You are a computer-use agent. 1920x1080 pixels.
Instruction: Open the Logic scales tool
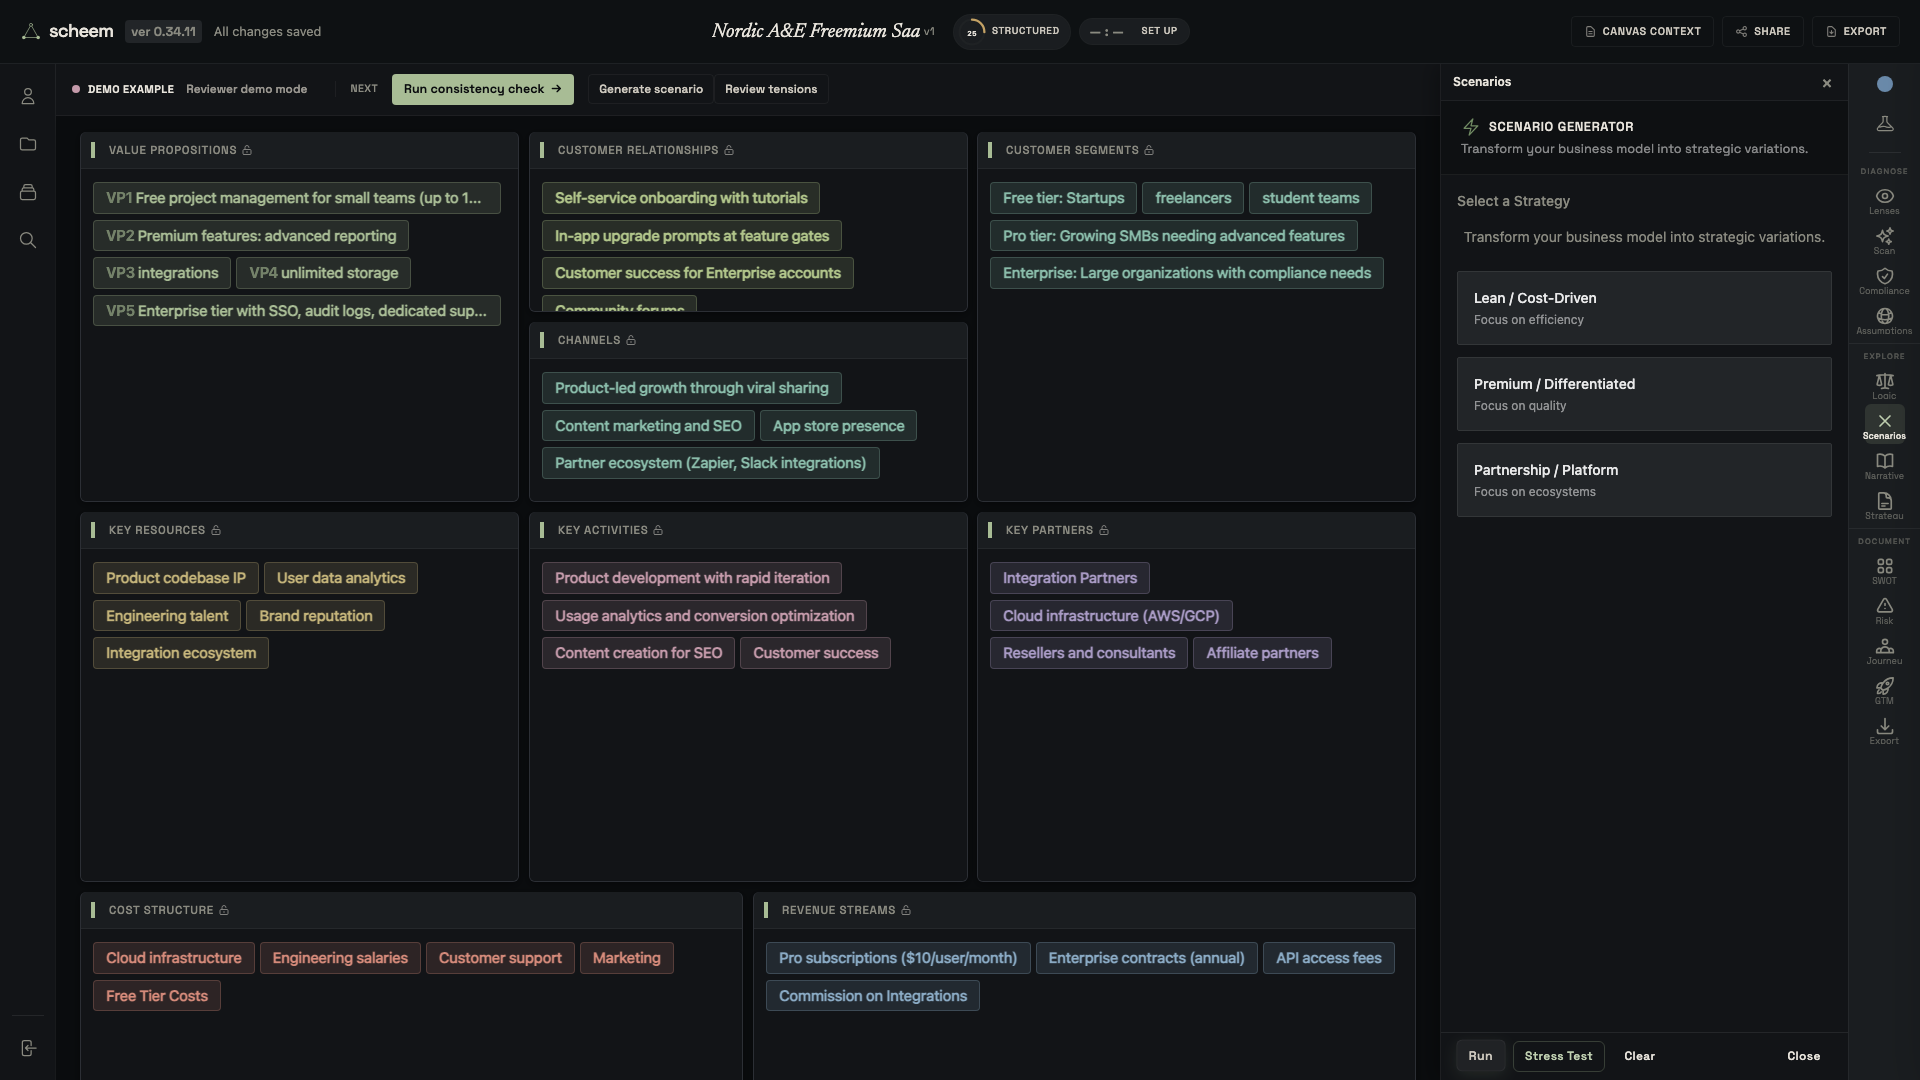tap(1884, 386)
